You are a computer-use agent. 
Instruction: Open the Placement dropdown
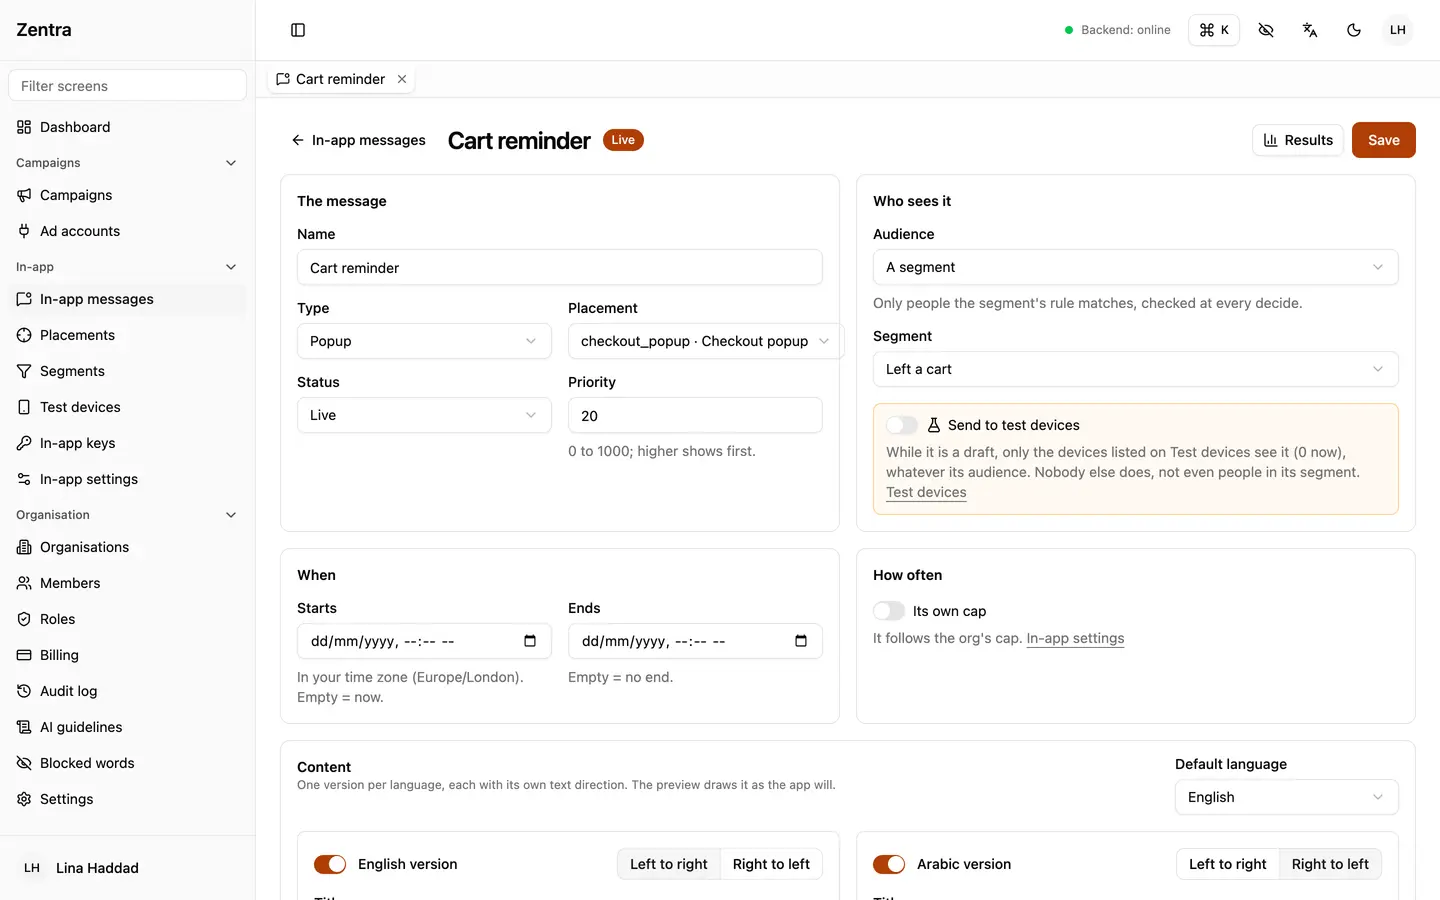(706, 341)
